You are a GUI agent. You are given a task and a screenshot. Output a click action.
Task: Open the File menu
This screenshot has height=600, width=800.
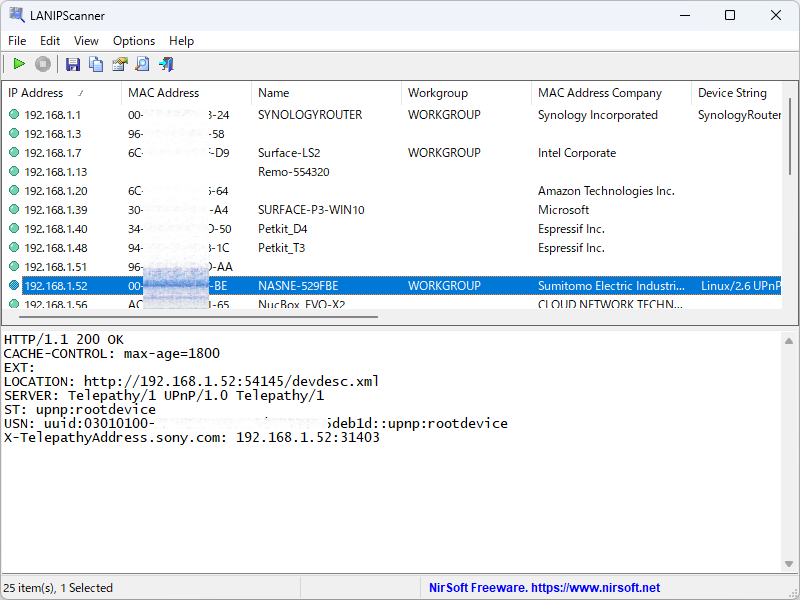click(x=16, y=41)
